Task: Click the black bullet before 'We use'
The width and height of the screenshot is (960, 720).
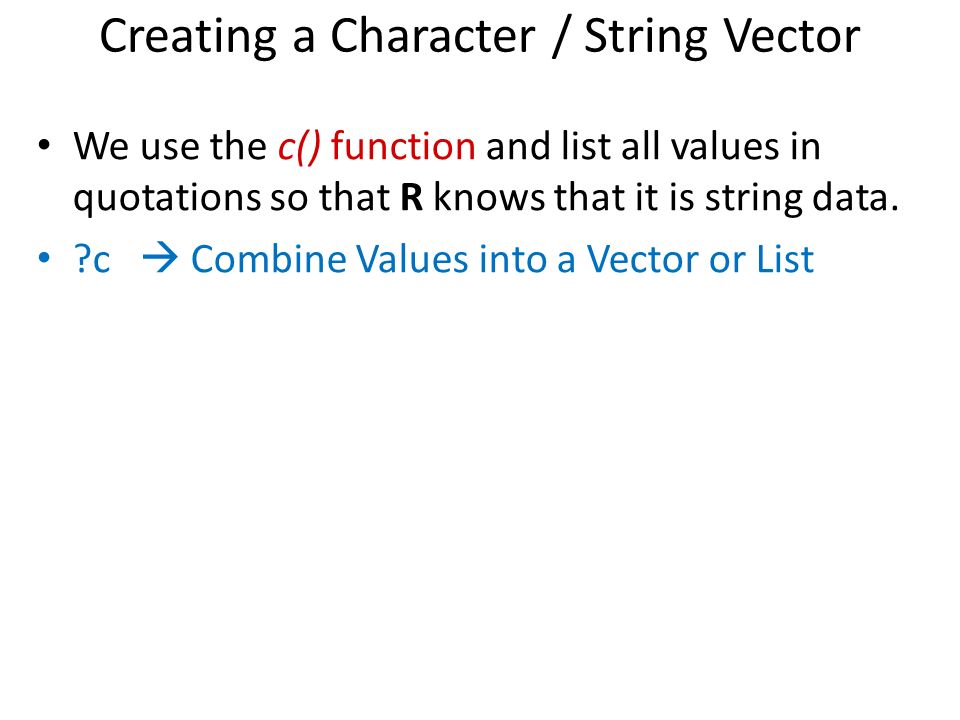Action: [x=43, y=146]
